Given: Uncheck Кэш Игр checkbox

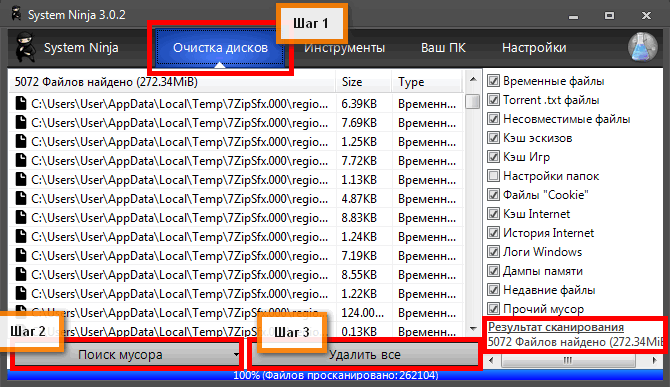Looking at the screenshot, I should (x=494, y=157).
